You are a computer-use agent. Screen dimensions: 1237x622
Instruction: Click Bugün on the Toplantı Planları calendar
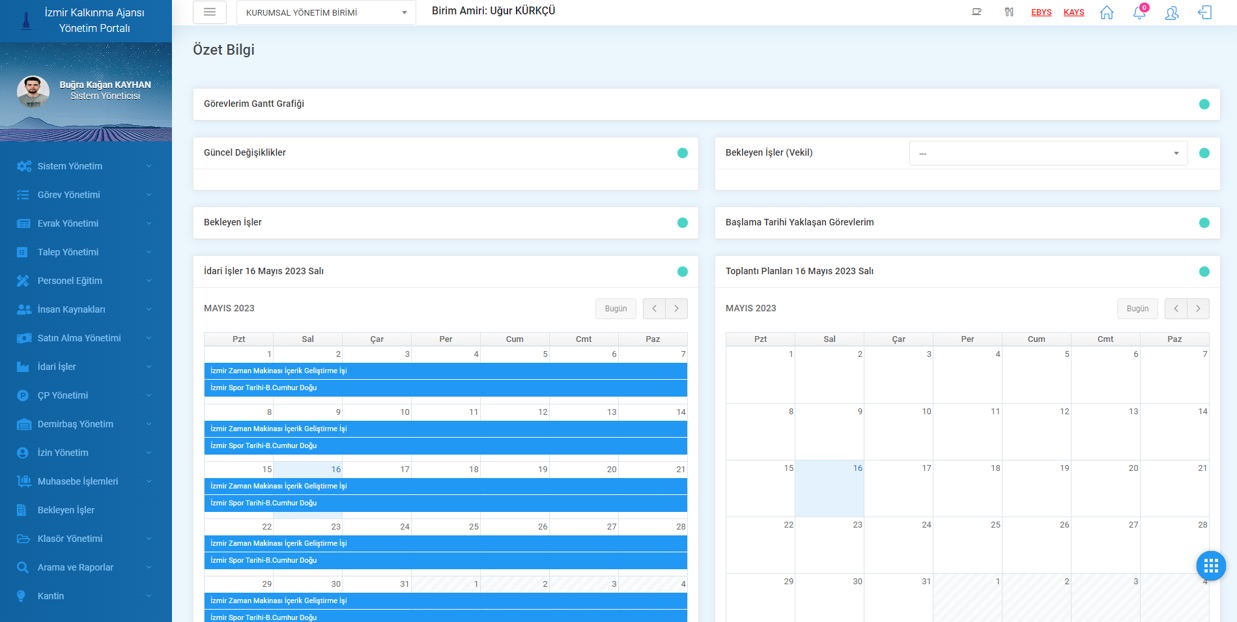[1138, 309]
